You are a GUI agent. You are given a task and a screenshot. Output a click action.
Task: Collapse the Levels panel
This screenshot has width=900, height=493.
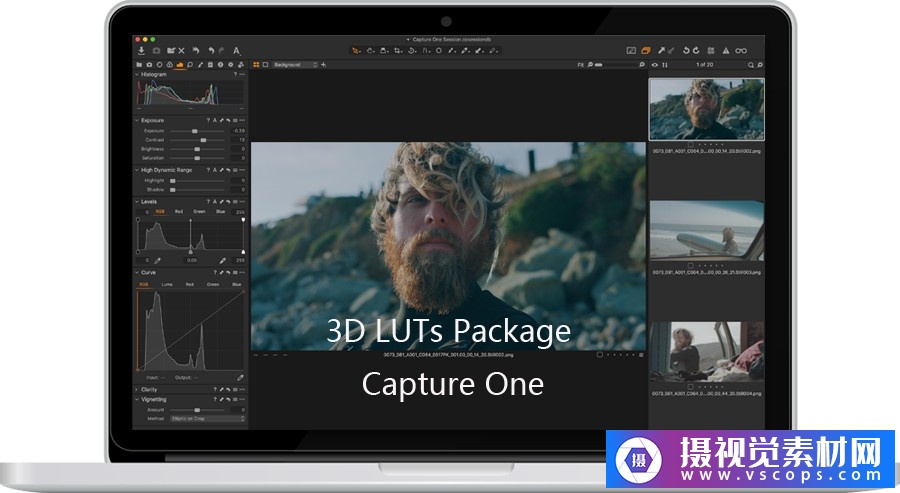coord(137,201)
